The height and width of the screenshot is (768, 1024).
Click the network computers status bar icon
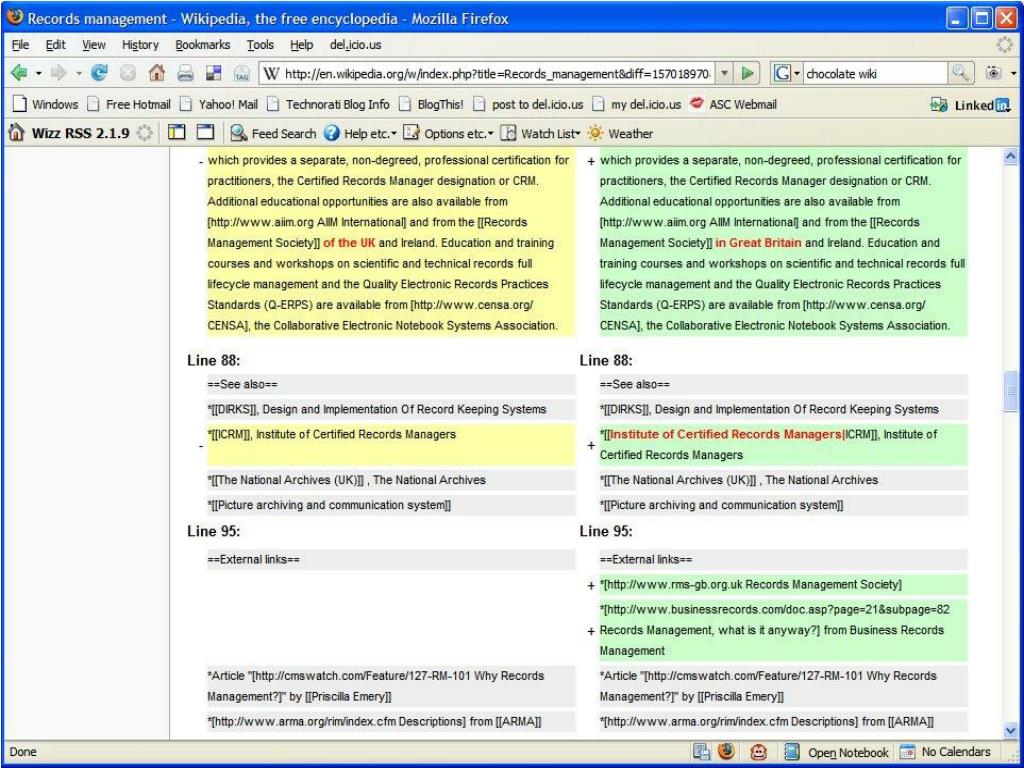(x=702, y=752)
